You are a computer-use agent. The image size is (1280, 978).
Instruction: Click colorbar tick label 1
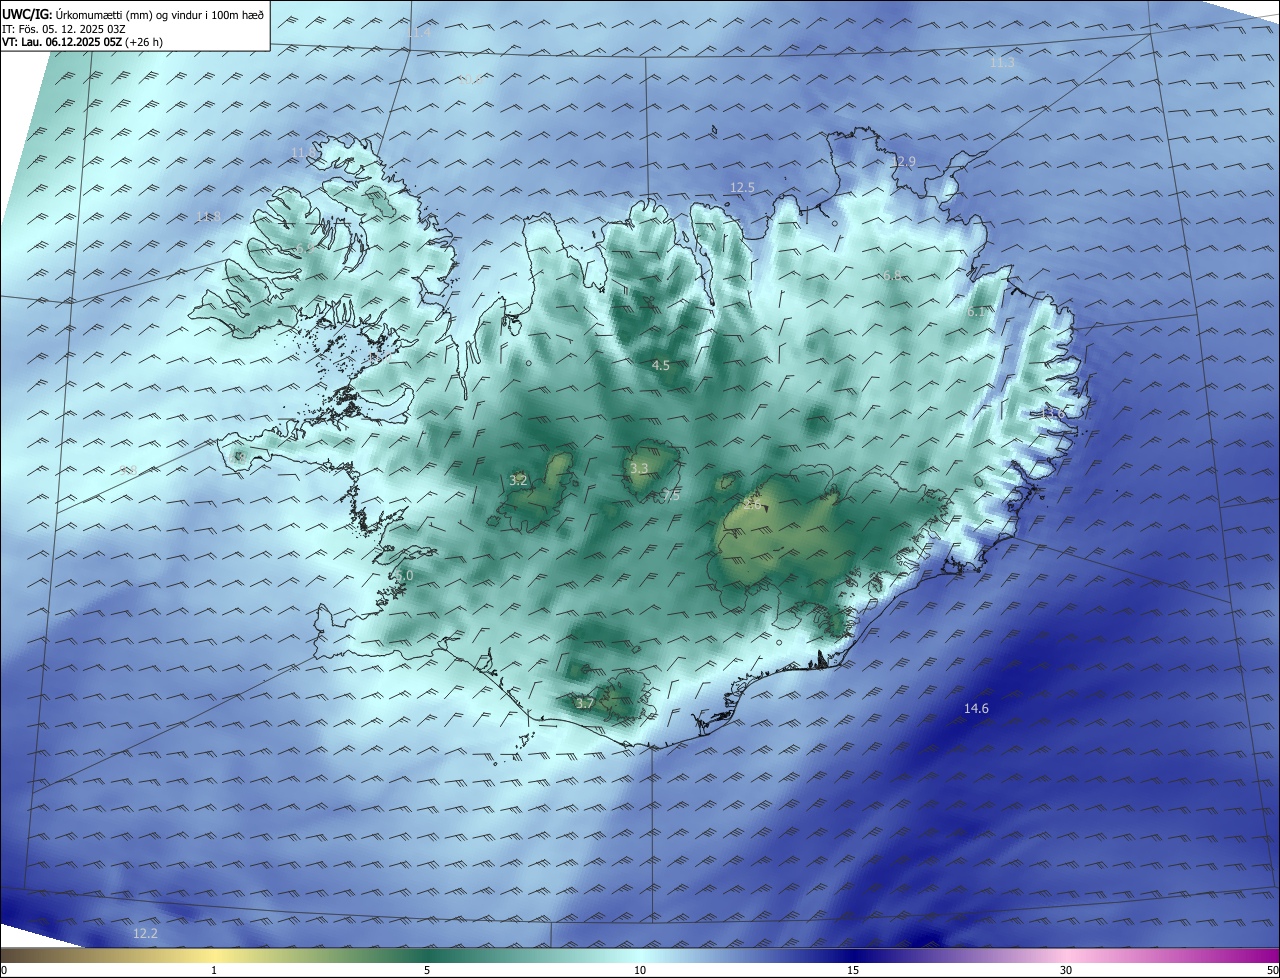pyautogui.click(x=214, y=970)
